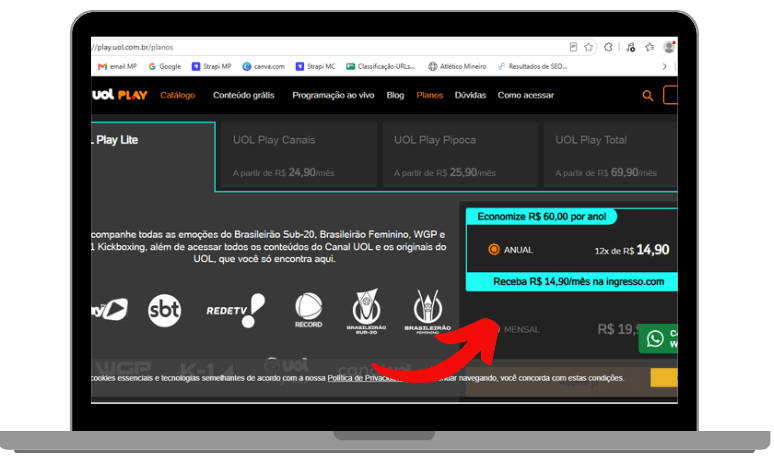Viewport: 774px width, 461px height.
Task: Open the browser profile avatar
Action: tap(669, 47)
